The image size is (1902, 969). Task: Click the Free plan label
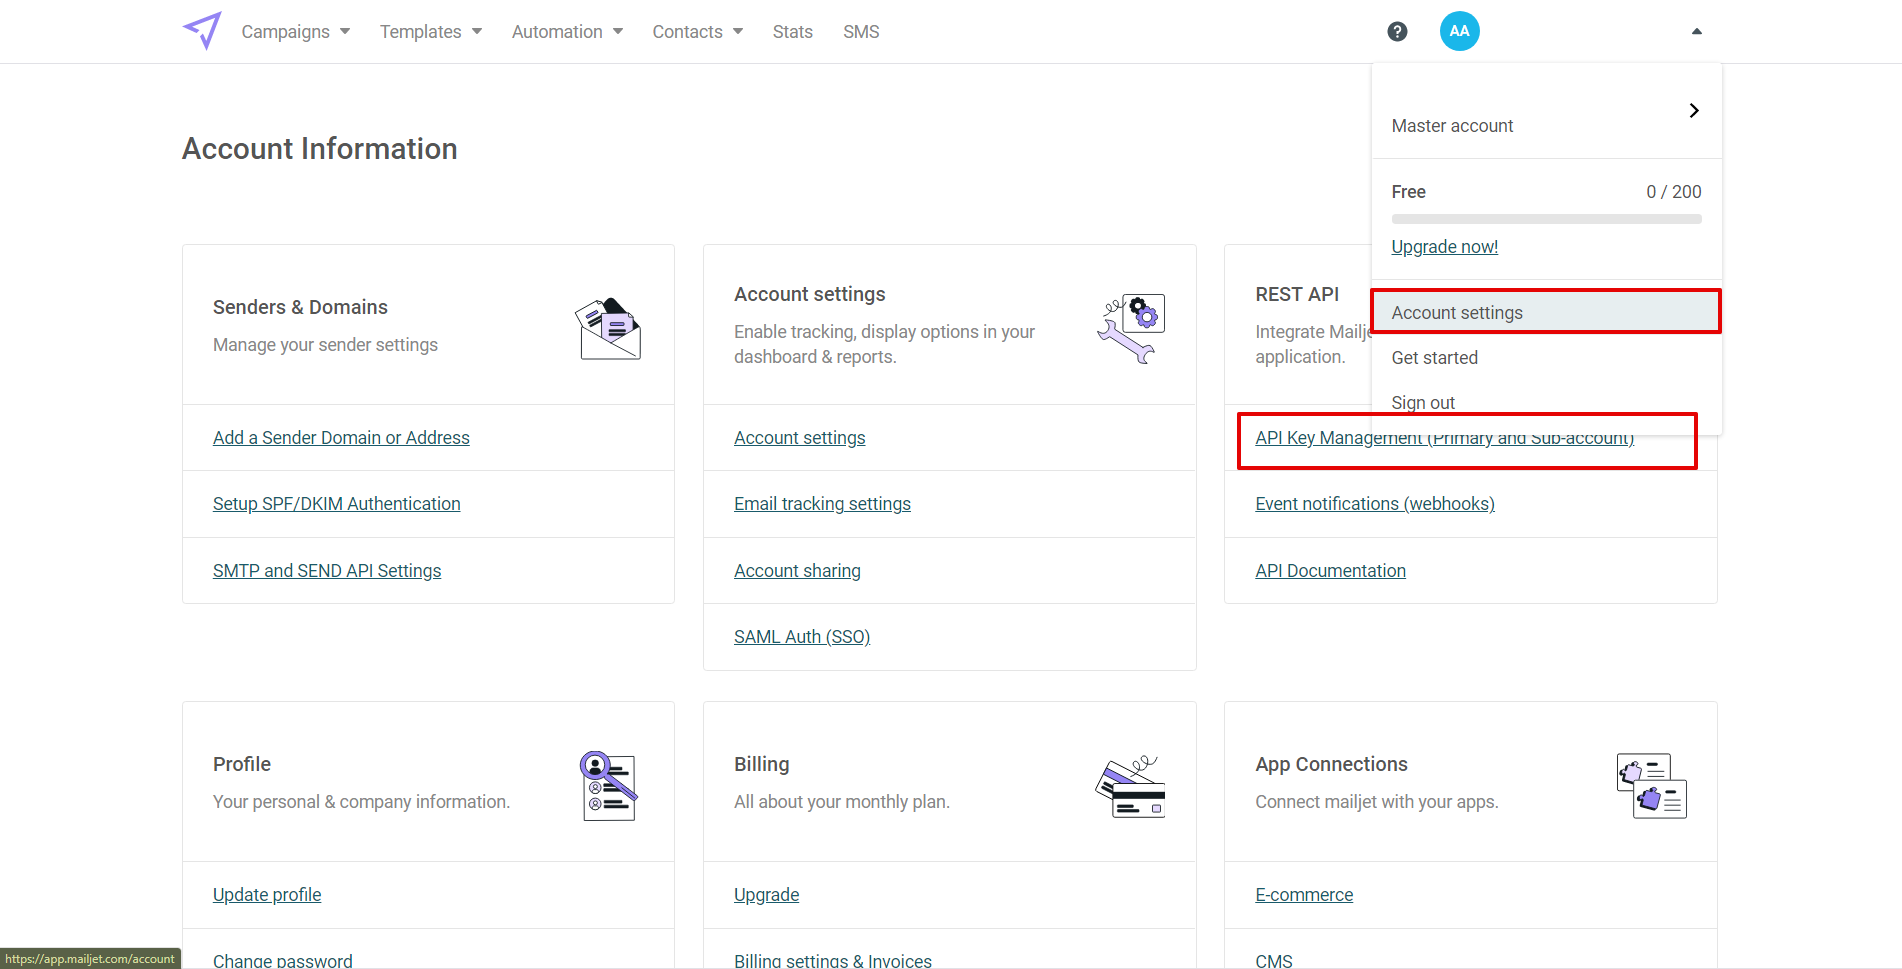tap(1408, 192)
